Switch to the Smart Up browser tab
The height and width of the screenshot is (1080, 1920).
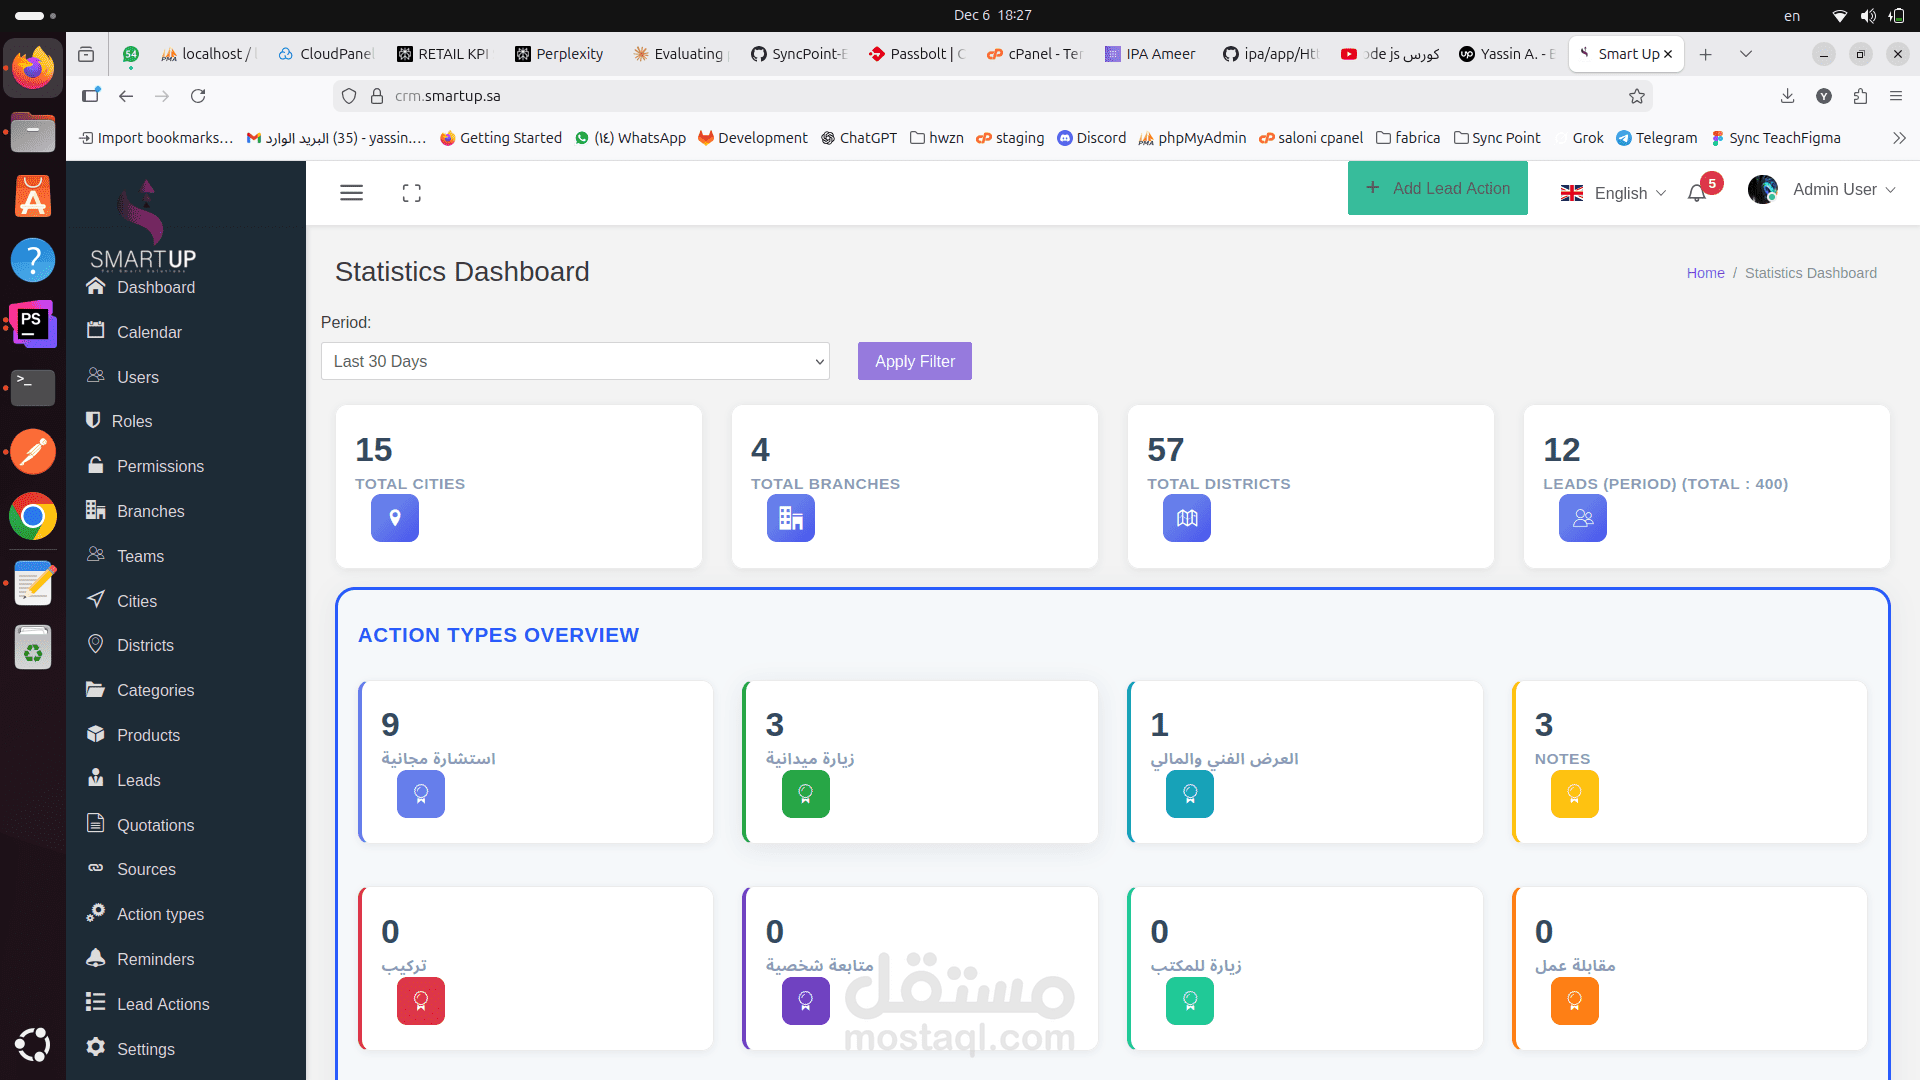(1622, 54)
